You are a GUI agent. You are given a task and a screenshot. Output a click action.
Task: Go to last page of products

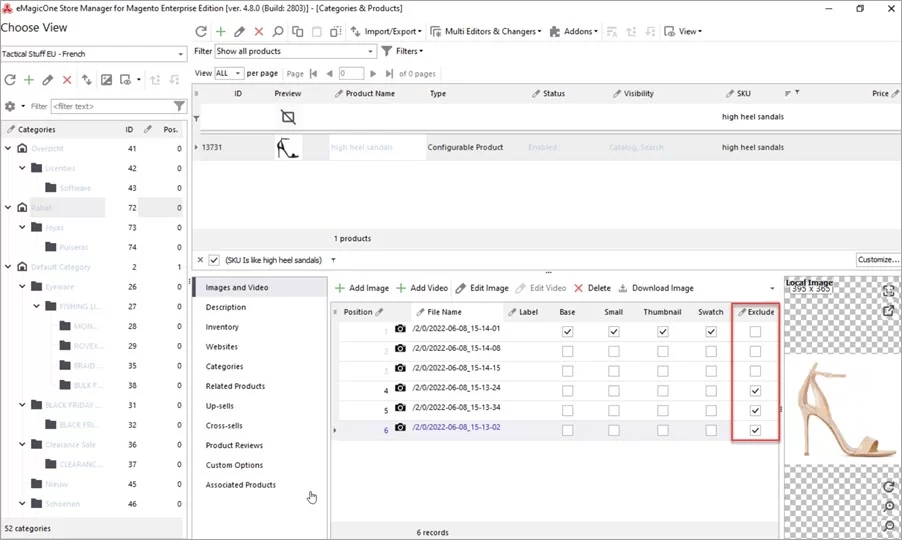[389, 74]
